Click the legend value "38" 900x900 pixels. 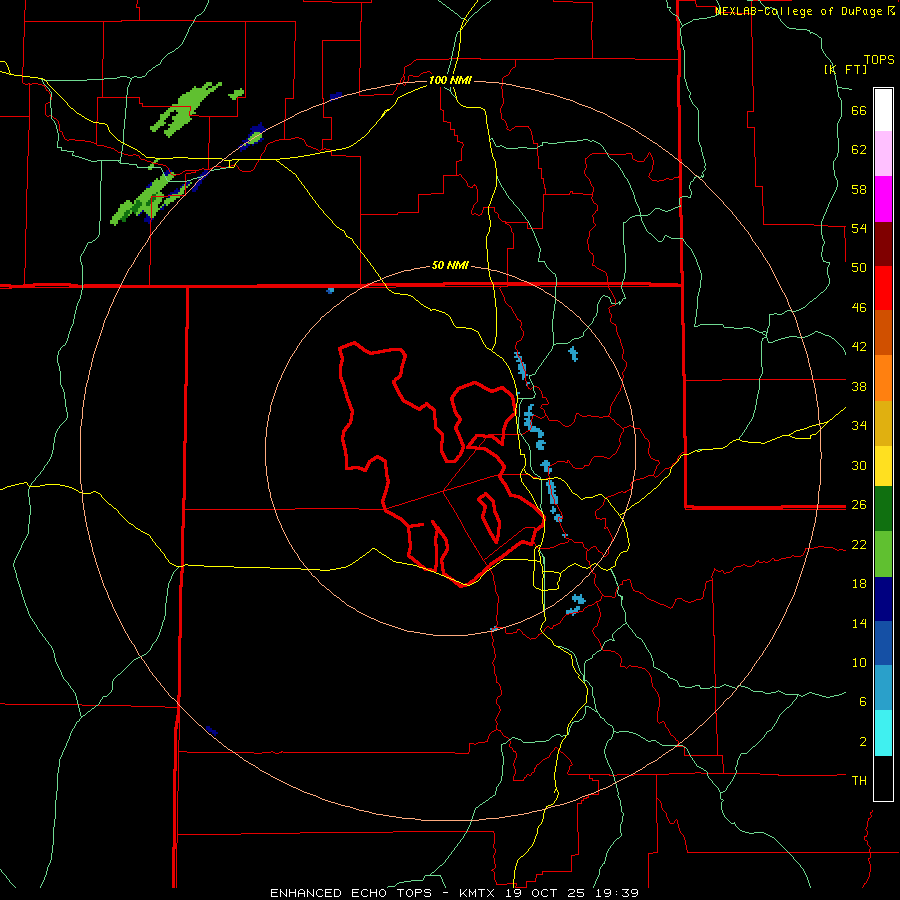[x=859, y=386]
